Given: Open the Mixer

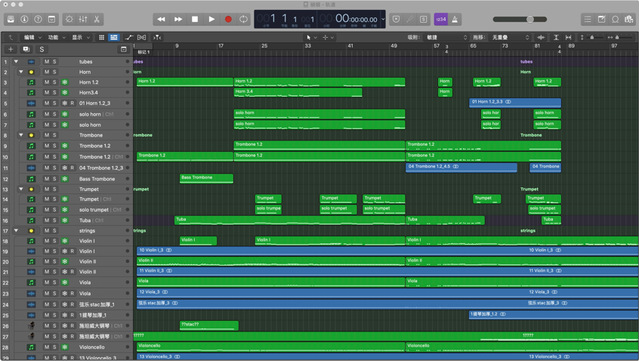Looking at the screenshot, I should click(x=83, y=19).
